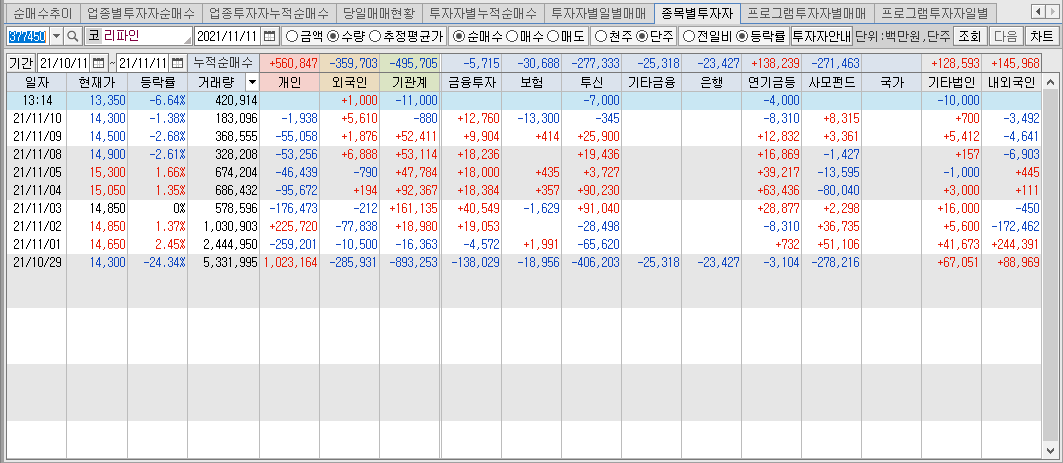Click the 투자자안내 button

pos(821,36)
